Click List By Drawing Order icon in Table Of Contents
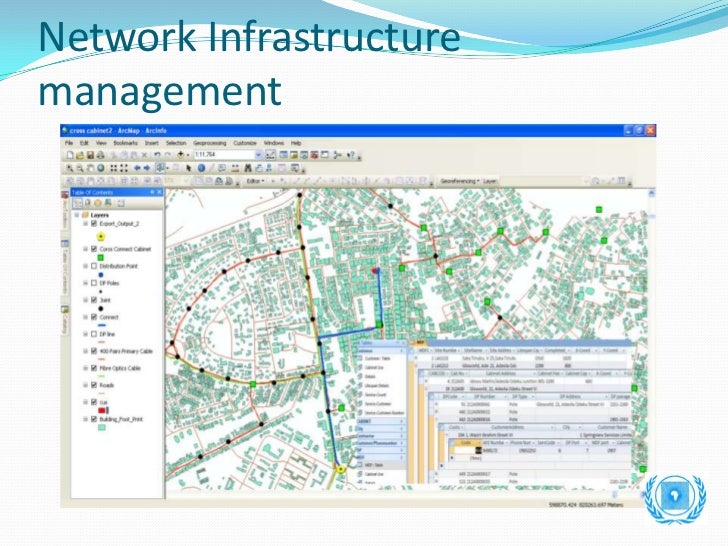The image size is (728, 546). pos(78,203)
